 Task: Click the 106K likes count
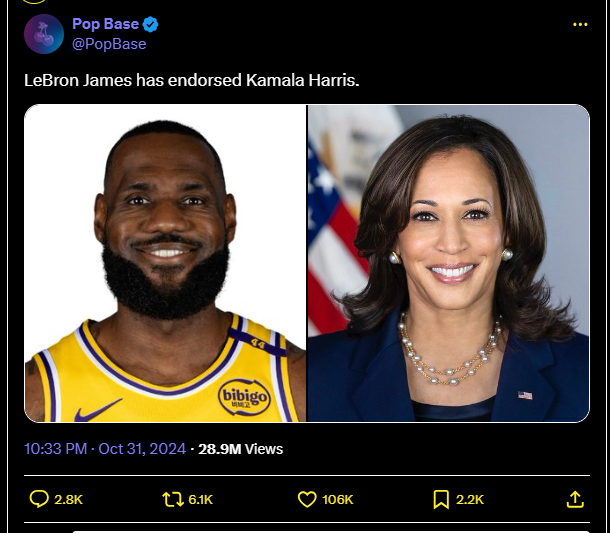(337, 499)
